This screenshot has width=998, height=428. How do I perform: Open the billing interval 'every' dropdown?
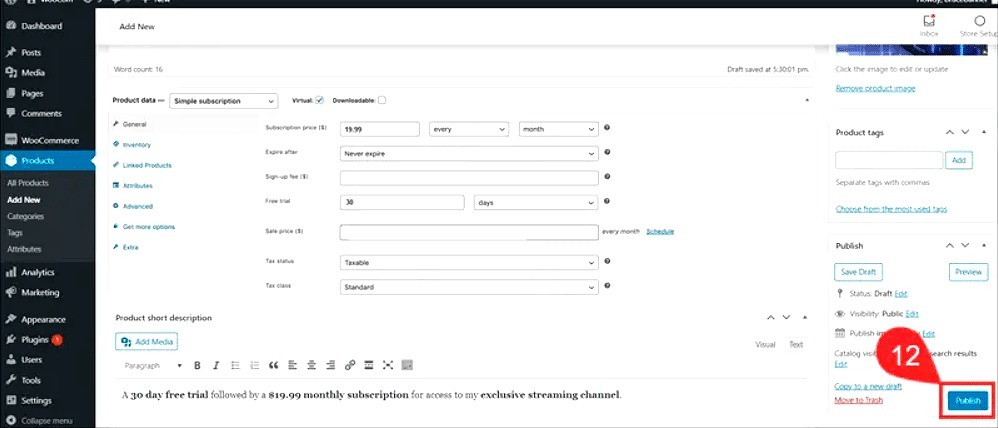click(x=469, y=129)
